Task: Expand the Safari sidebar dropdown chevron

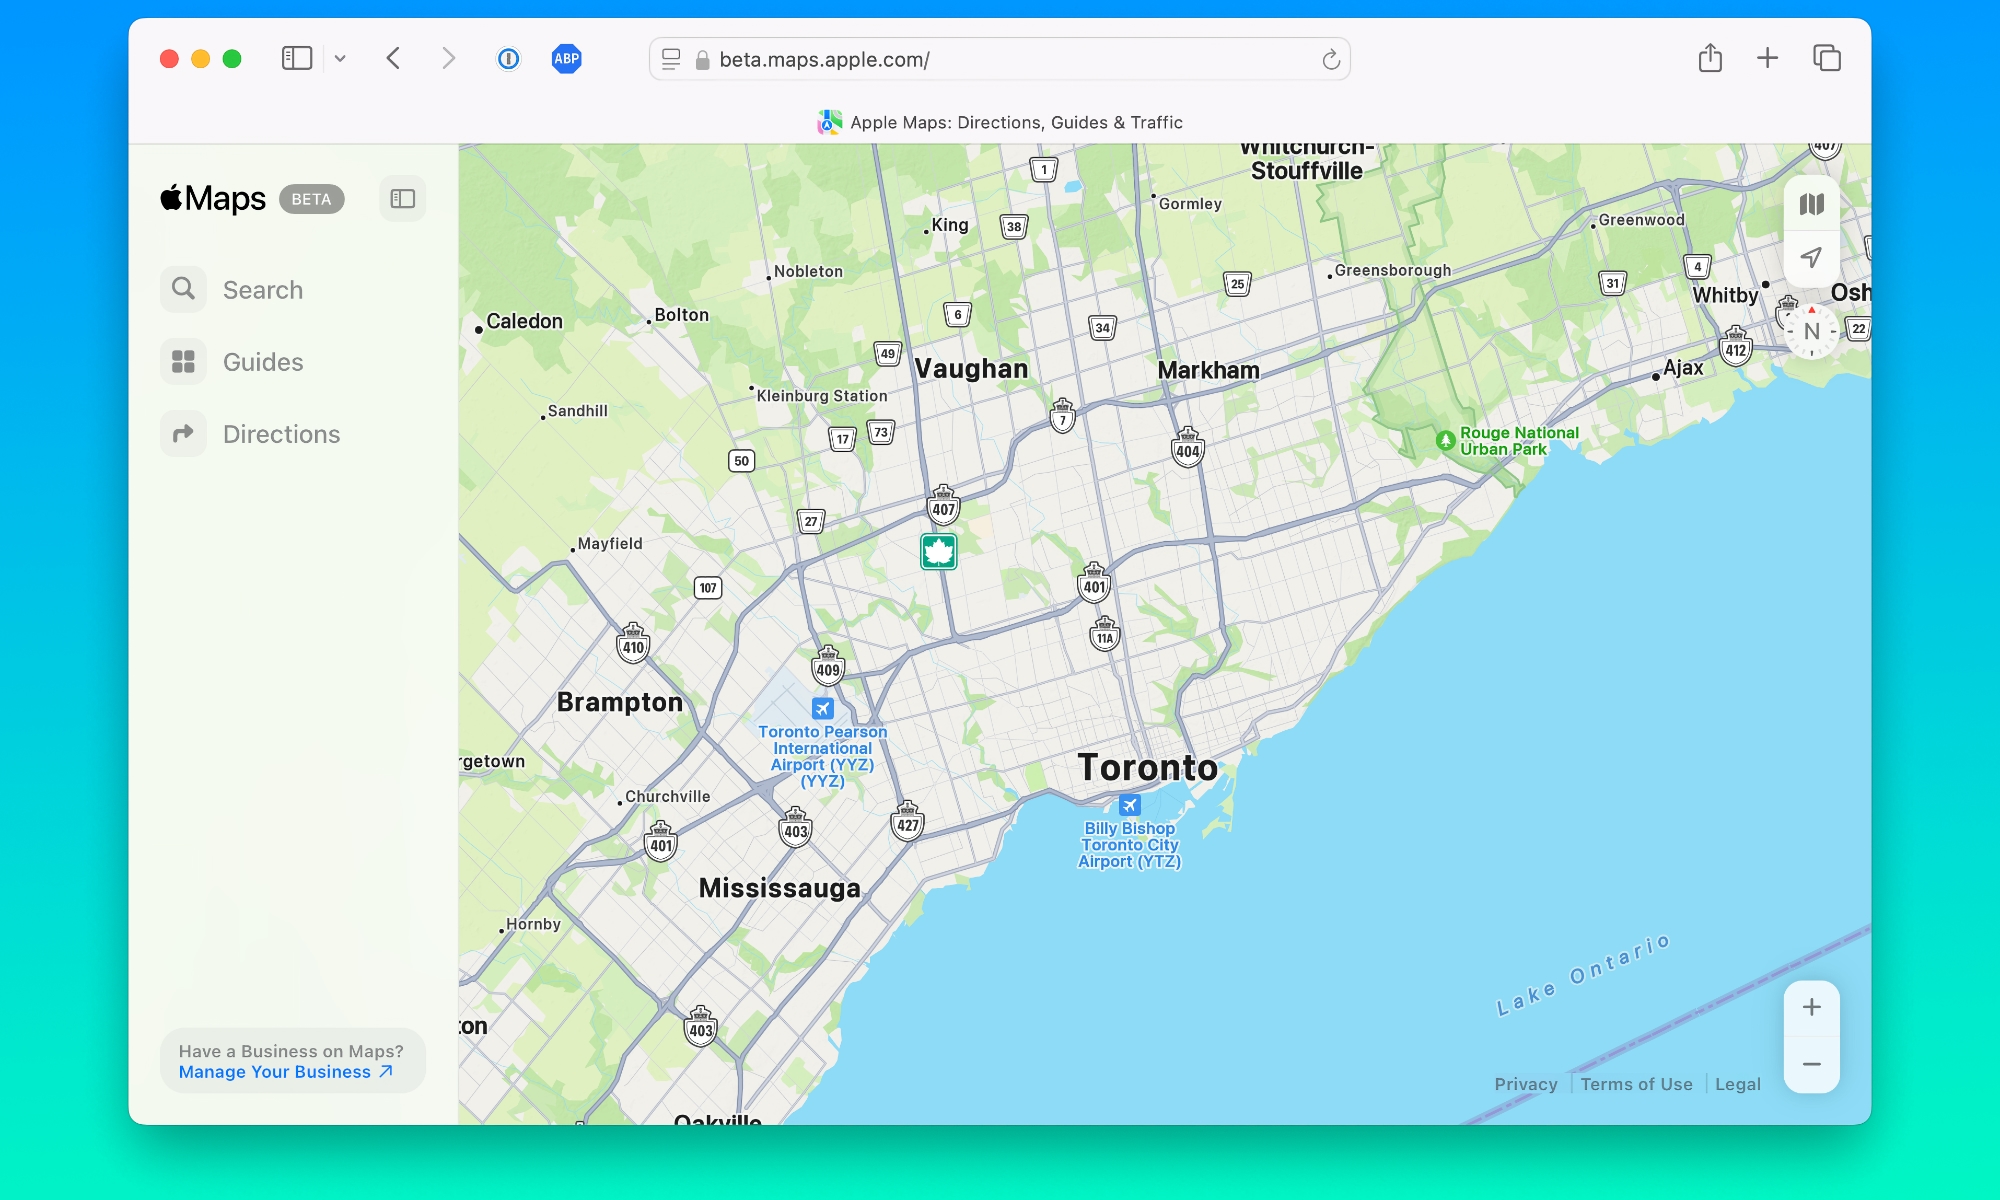Action: [x=340, y=59]
